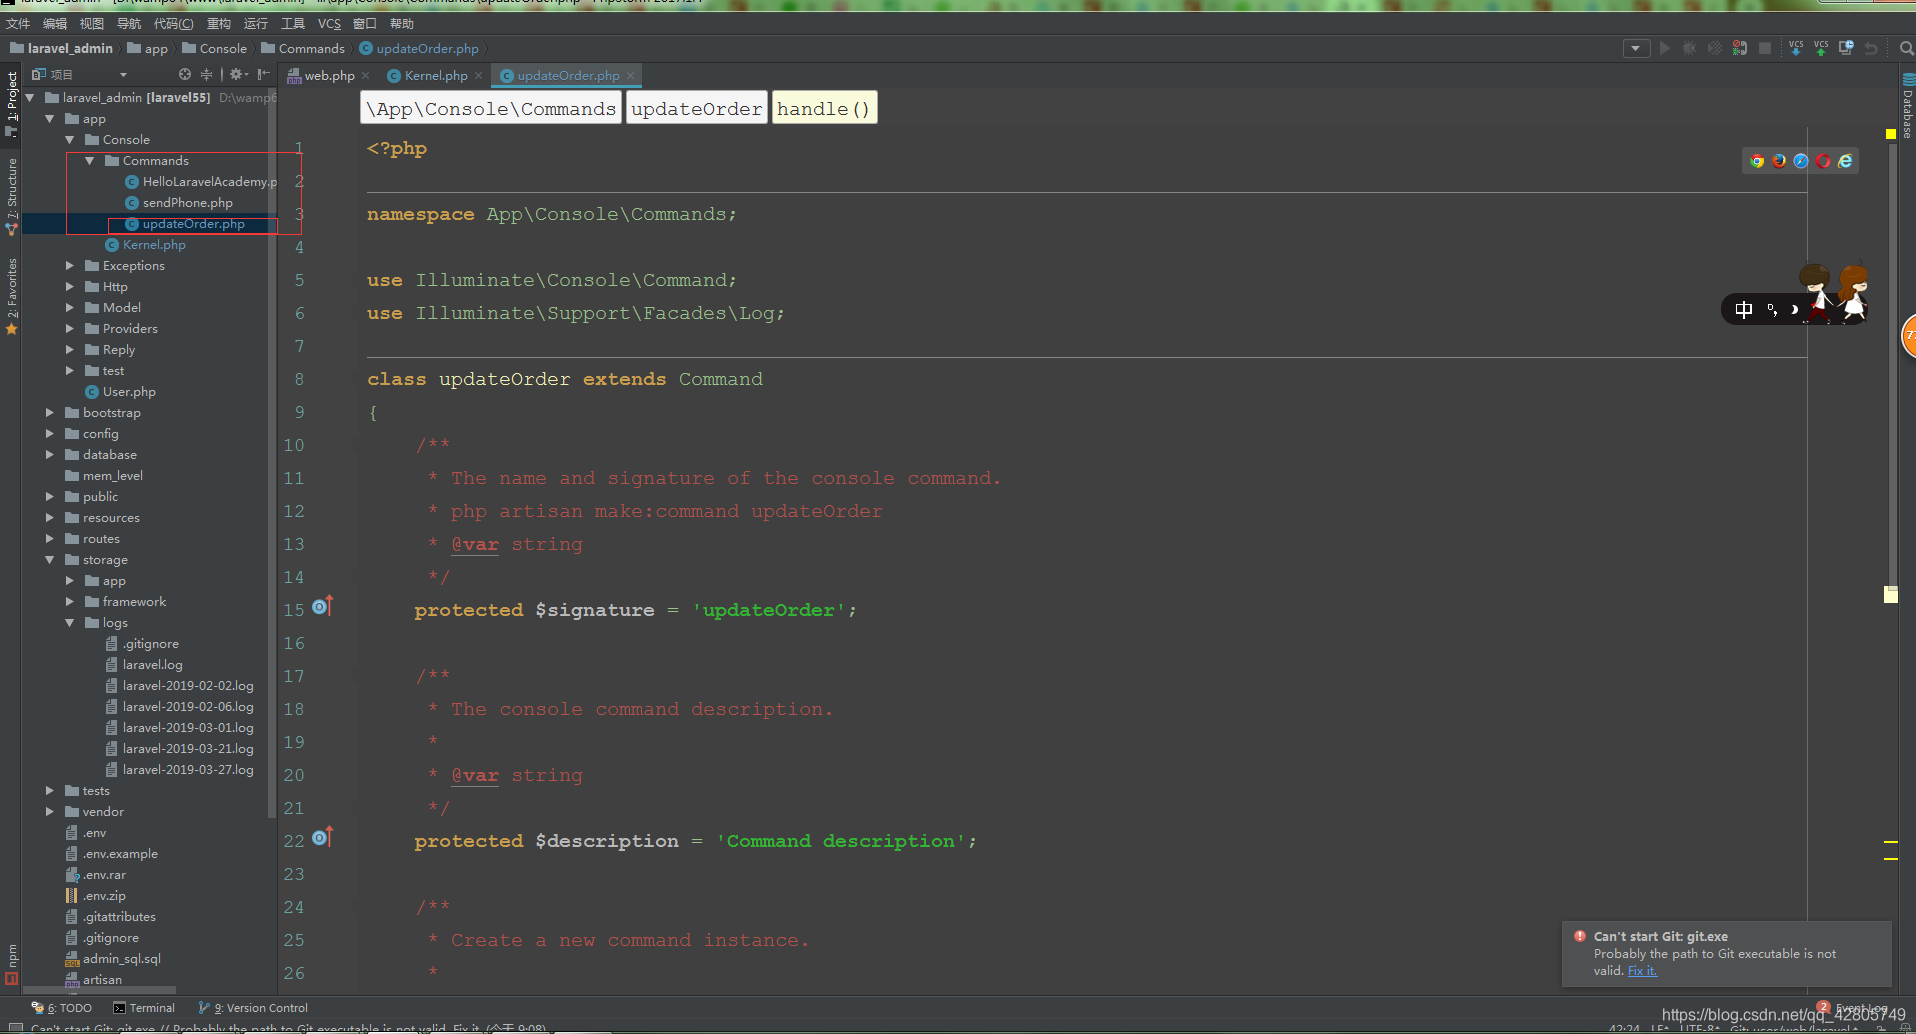Collapse the logs folder
Image resolution: width=1916 pixels, height=1034 pixels.
70,622
